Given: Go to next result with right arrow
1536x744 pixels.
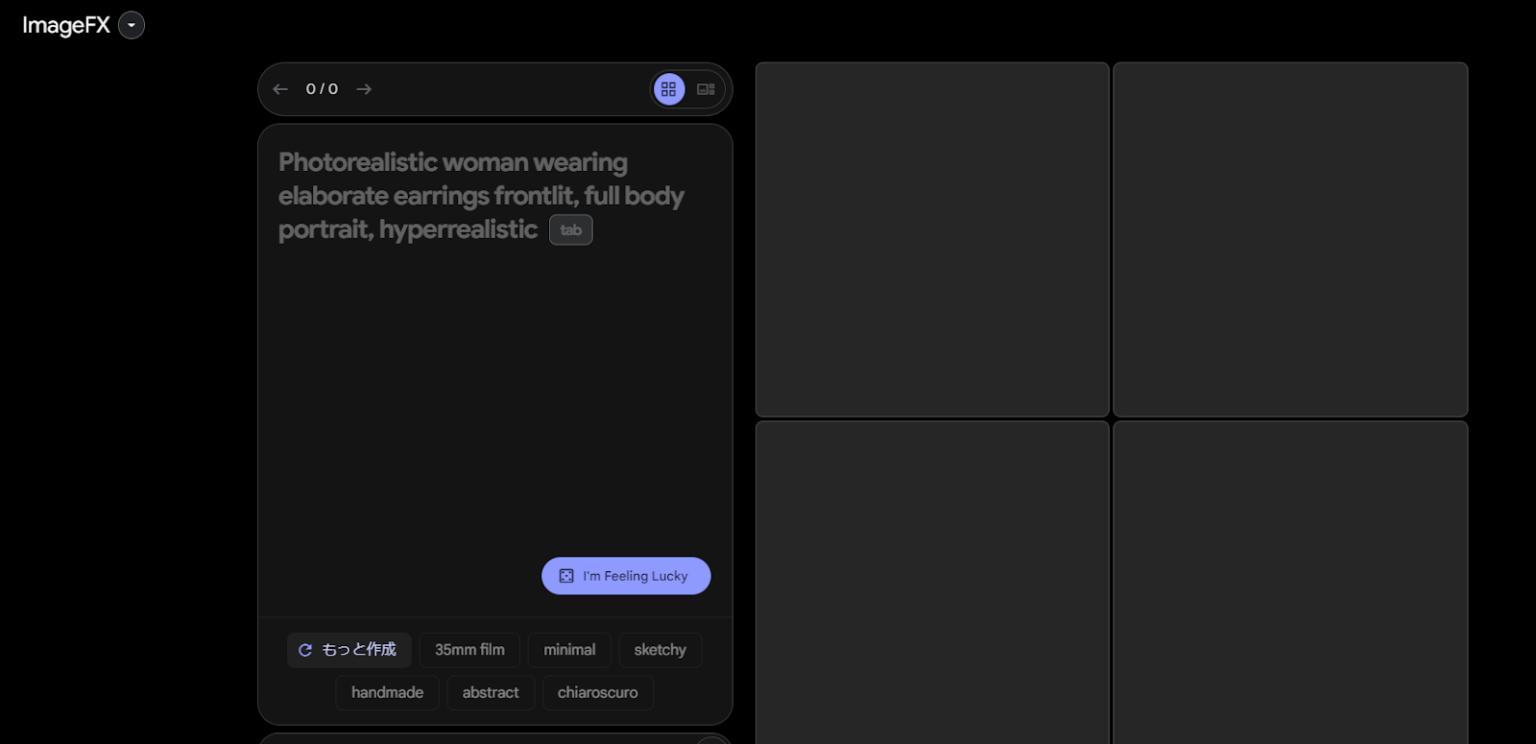Looking at the screenshot, I should [364, 89].
